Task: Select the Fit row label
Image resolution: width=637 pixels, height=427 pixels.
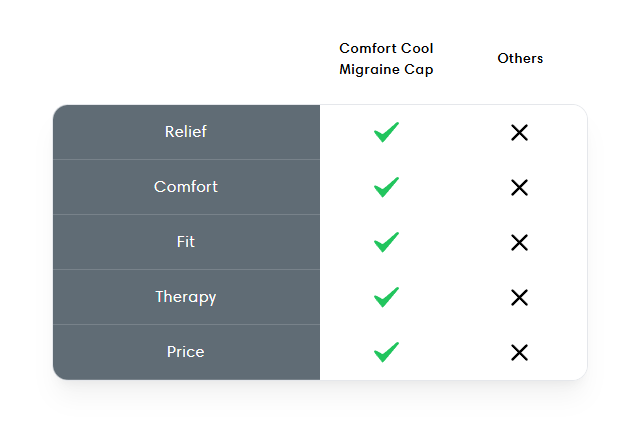Action: [186, 242]
